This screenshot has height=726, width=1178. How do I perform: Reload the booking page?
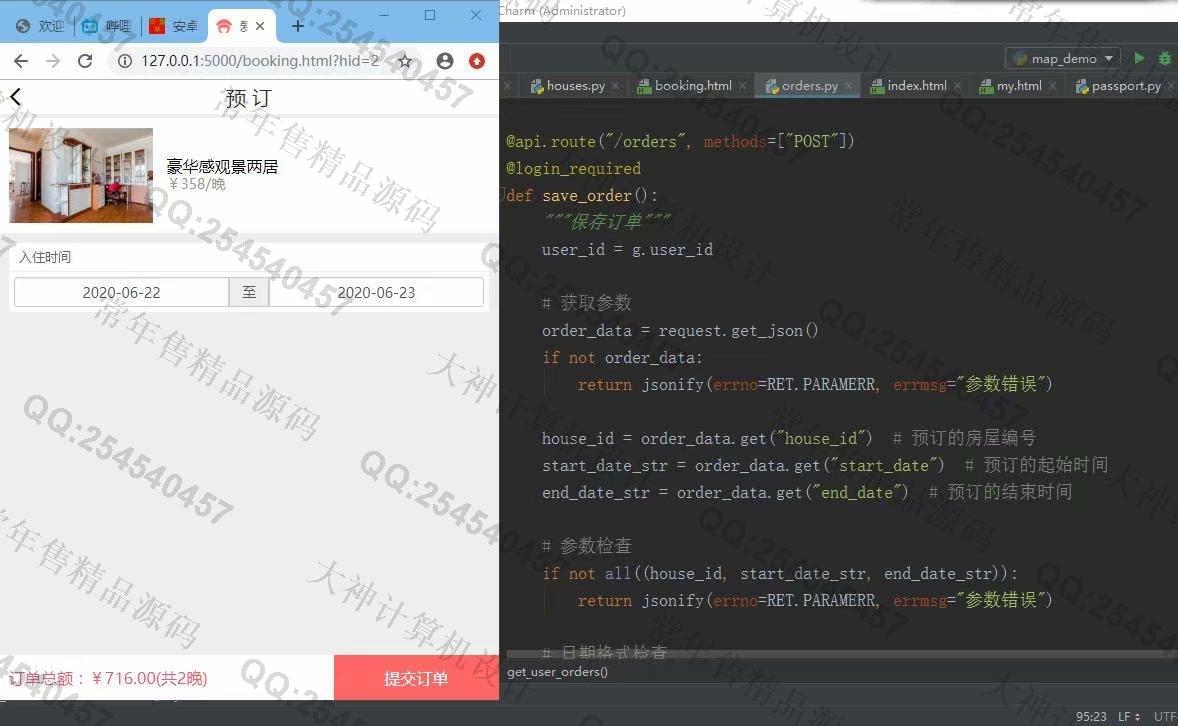85,61
